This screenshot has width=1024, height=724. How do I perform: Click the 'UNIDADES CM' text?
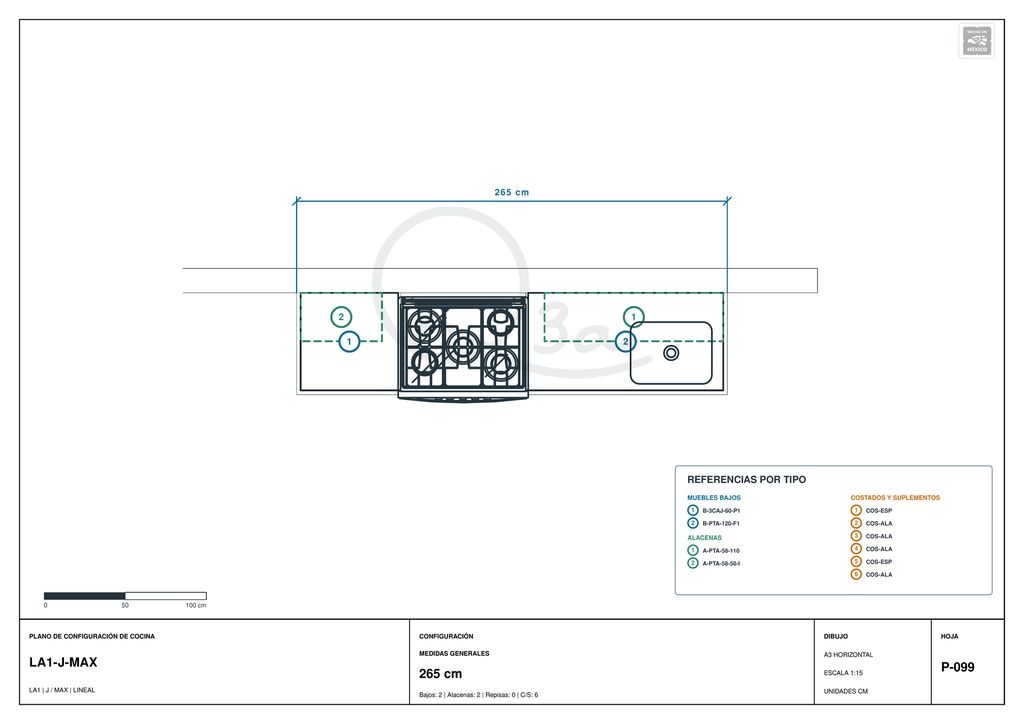[846, 691]
